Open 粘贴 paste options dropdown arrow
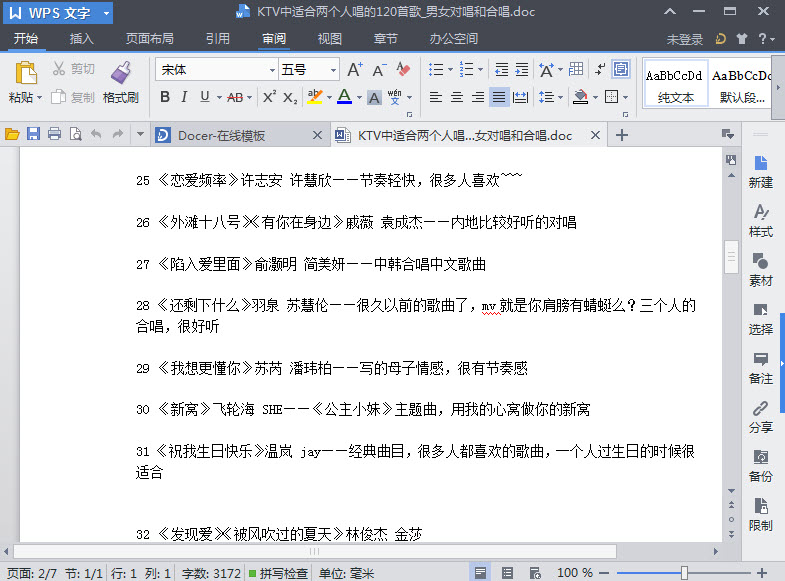785x581 pixels. [x=40, y=98]
